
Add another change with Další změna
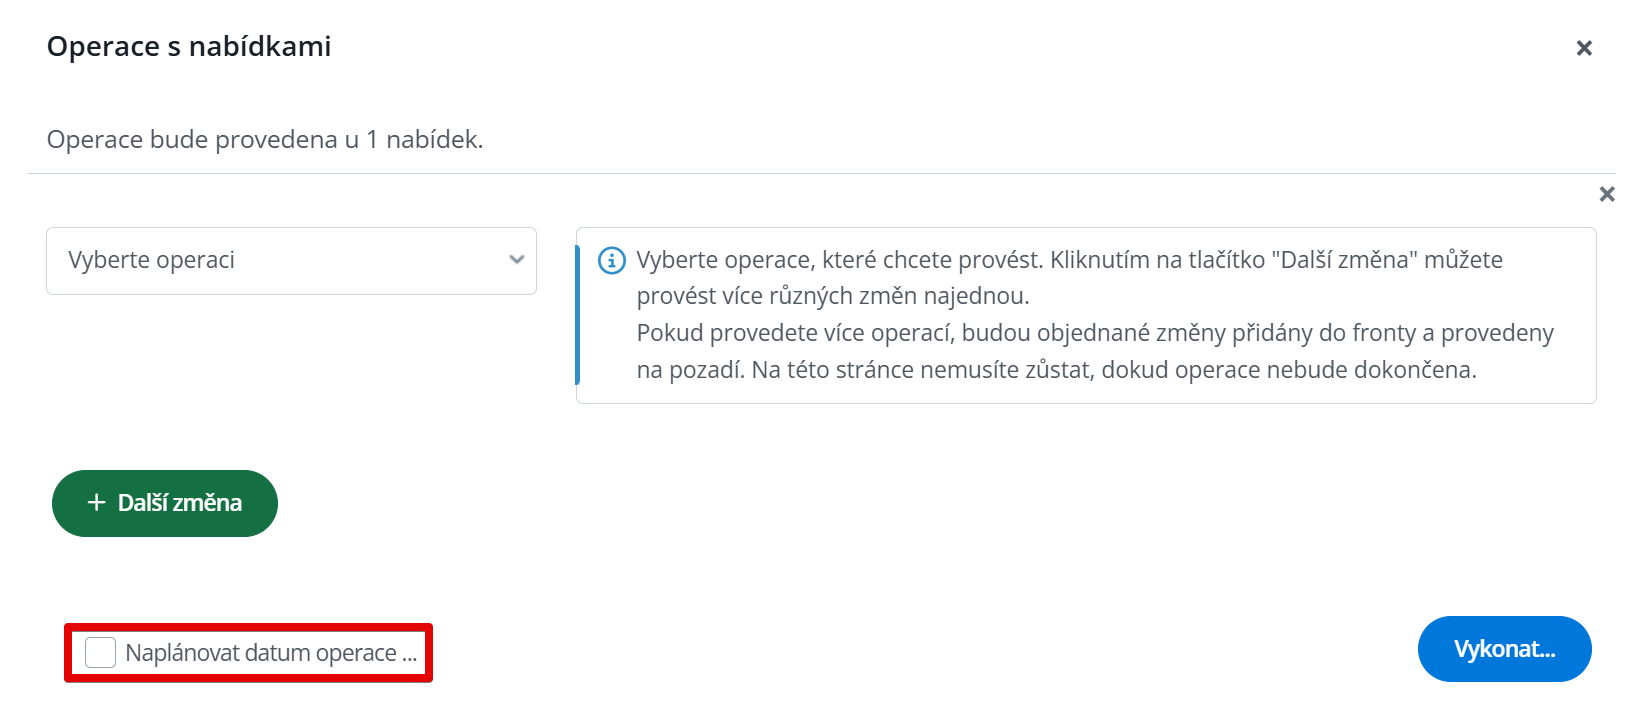(165, 503)
